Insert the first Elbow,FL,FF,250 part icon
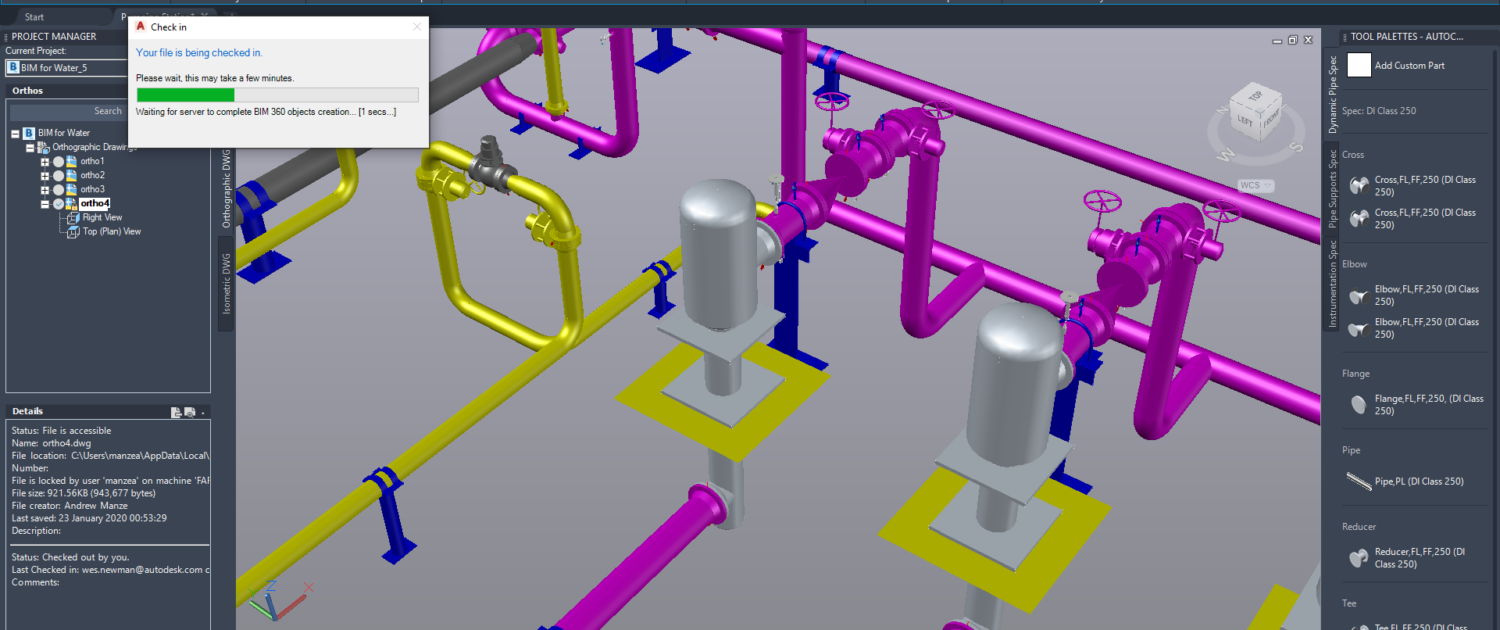Viewport: 1500px width, 630px height. pos(1359,295)
